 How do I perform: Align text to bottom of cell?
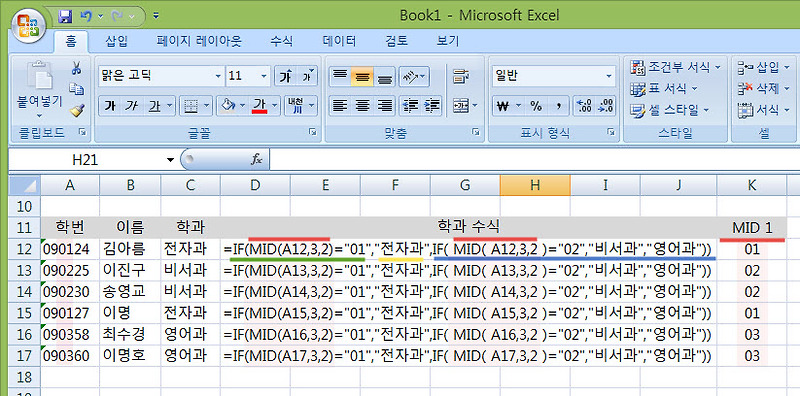click(x=385, y=76)
